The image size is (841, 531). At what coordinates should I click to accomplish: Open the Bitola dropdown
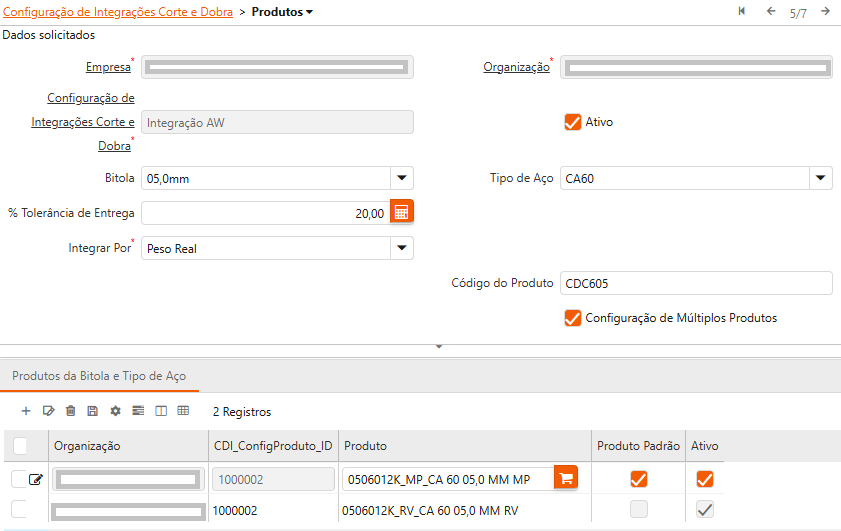coord(401,178)
